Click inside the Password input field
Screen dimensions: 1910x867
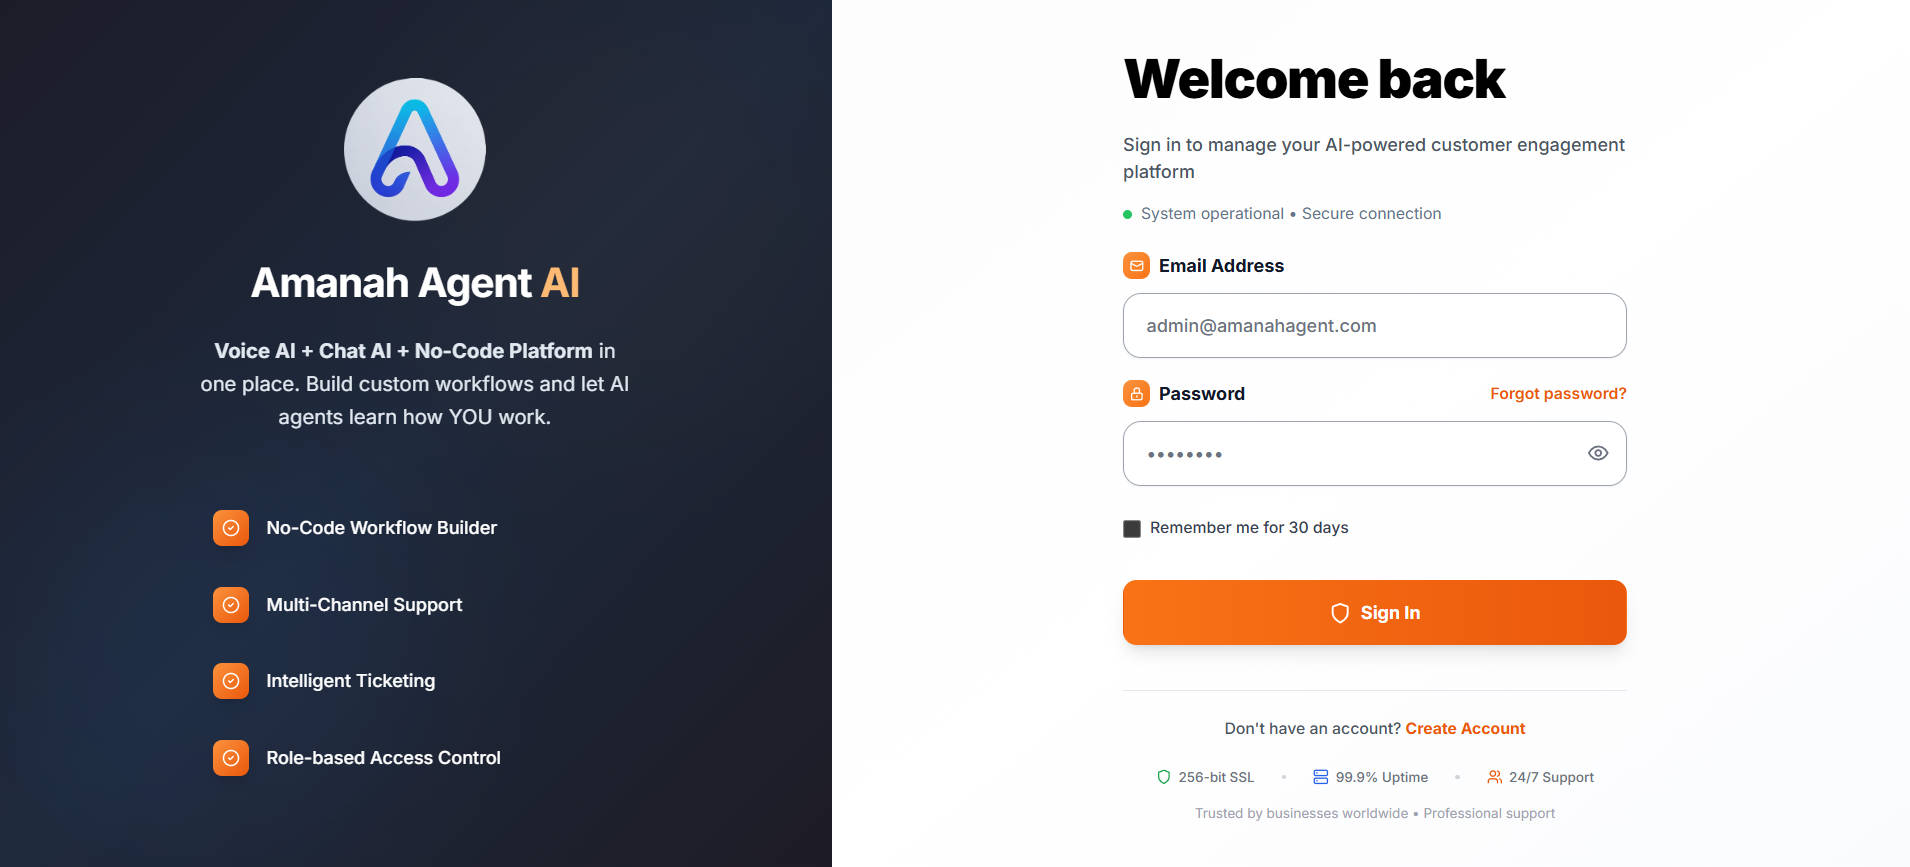(x=1350, y=454)
